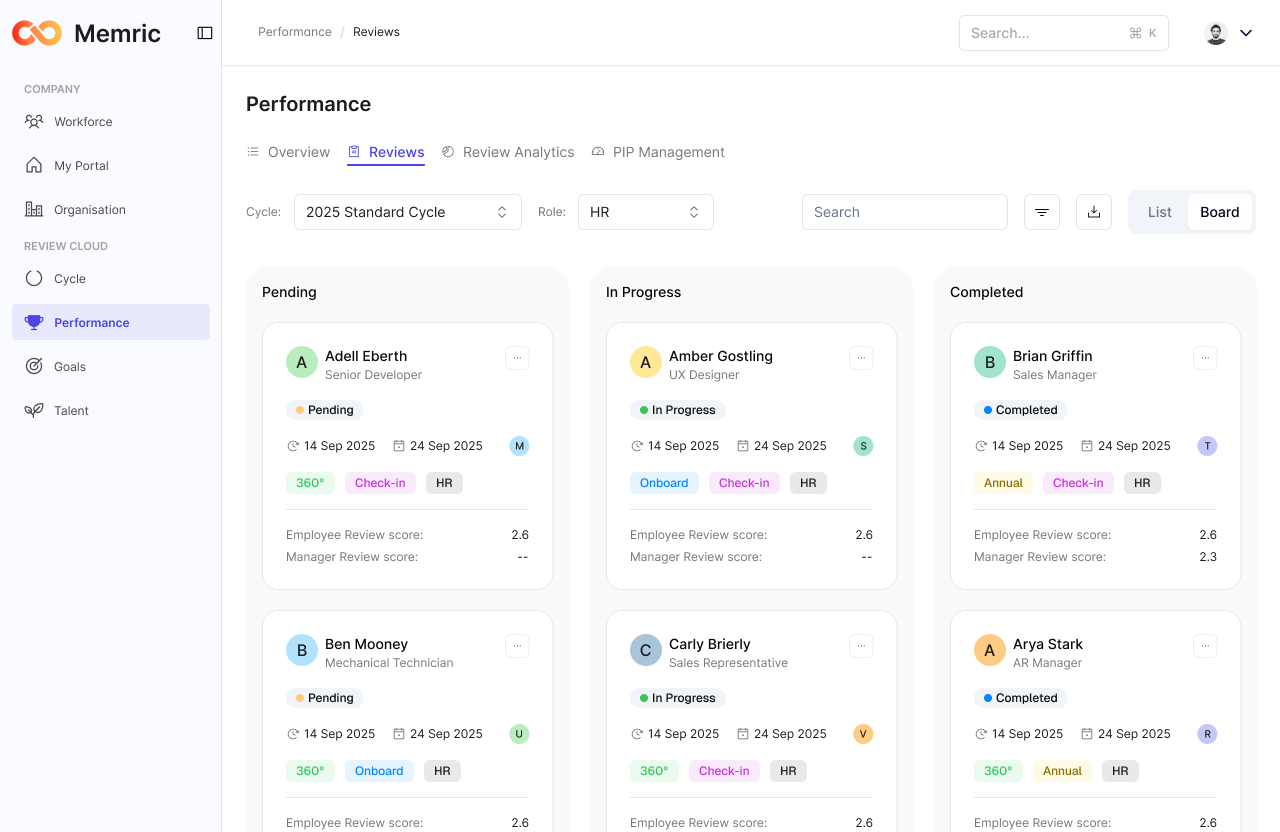Open the Talent page
The height and width of the screenshot is (832, 1280).
click(111, 411)
